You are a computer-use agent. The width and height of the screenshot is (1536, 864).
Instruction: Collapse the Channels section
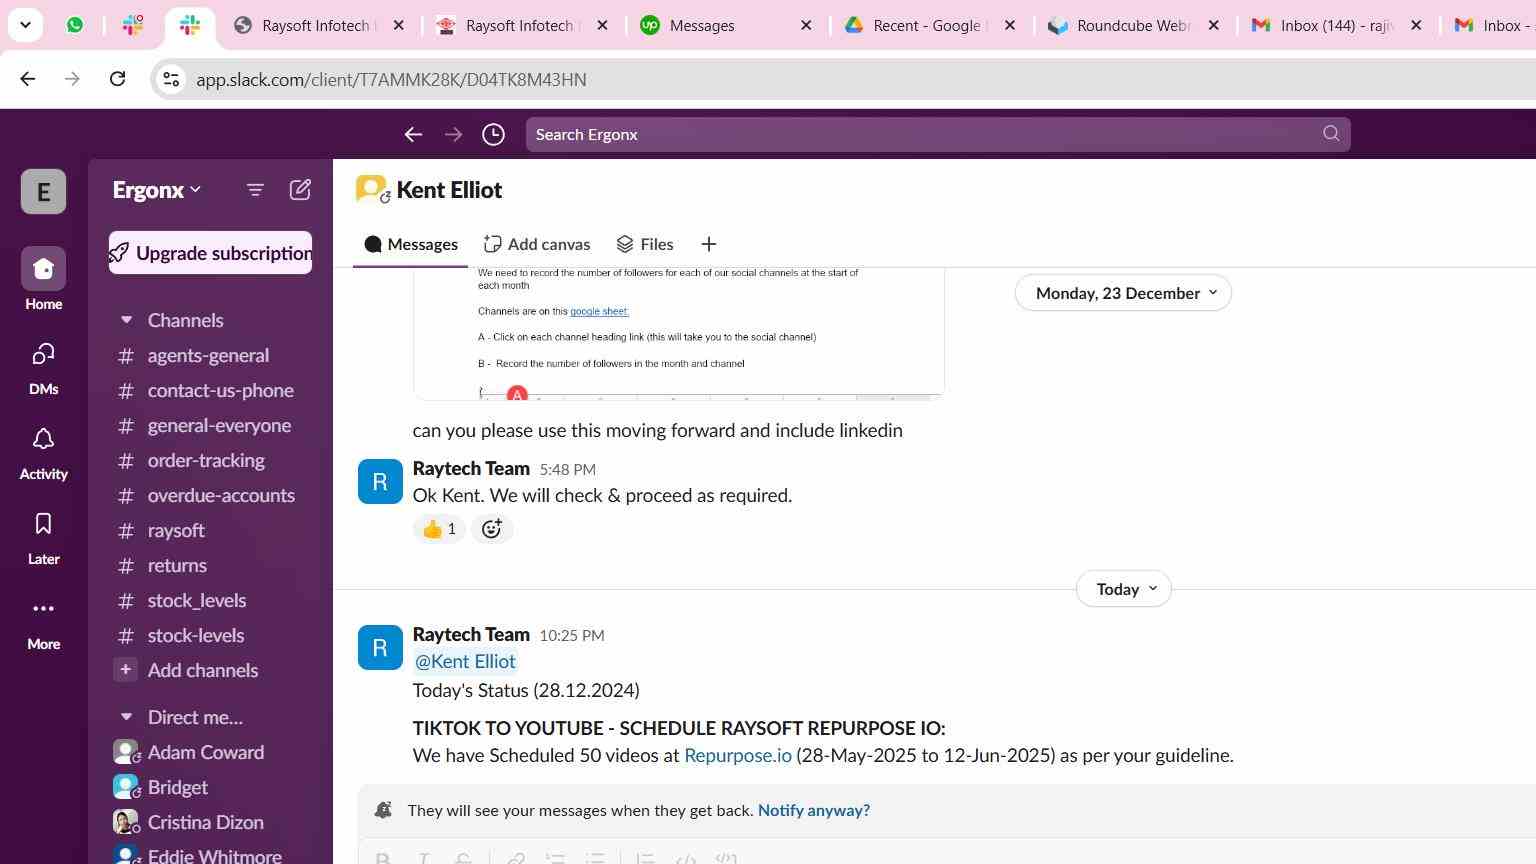point(126,320)
